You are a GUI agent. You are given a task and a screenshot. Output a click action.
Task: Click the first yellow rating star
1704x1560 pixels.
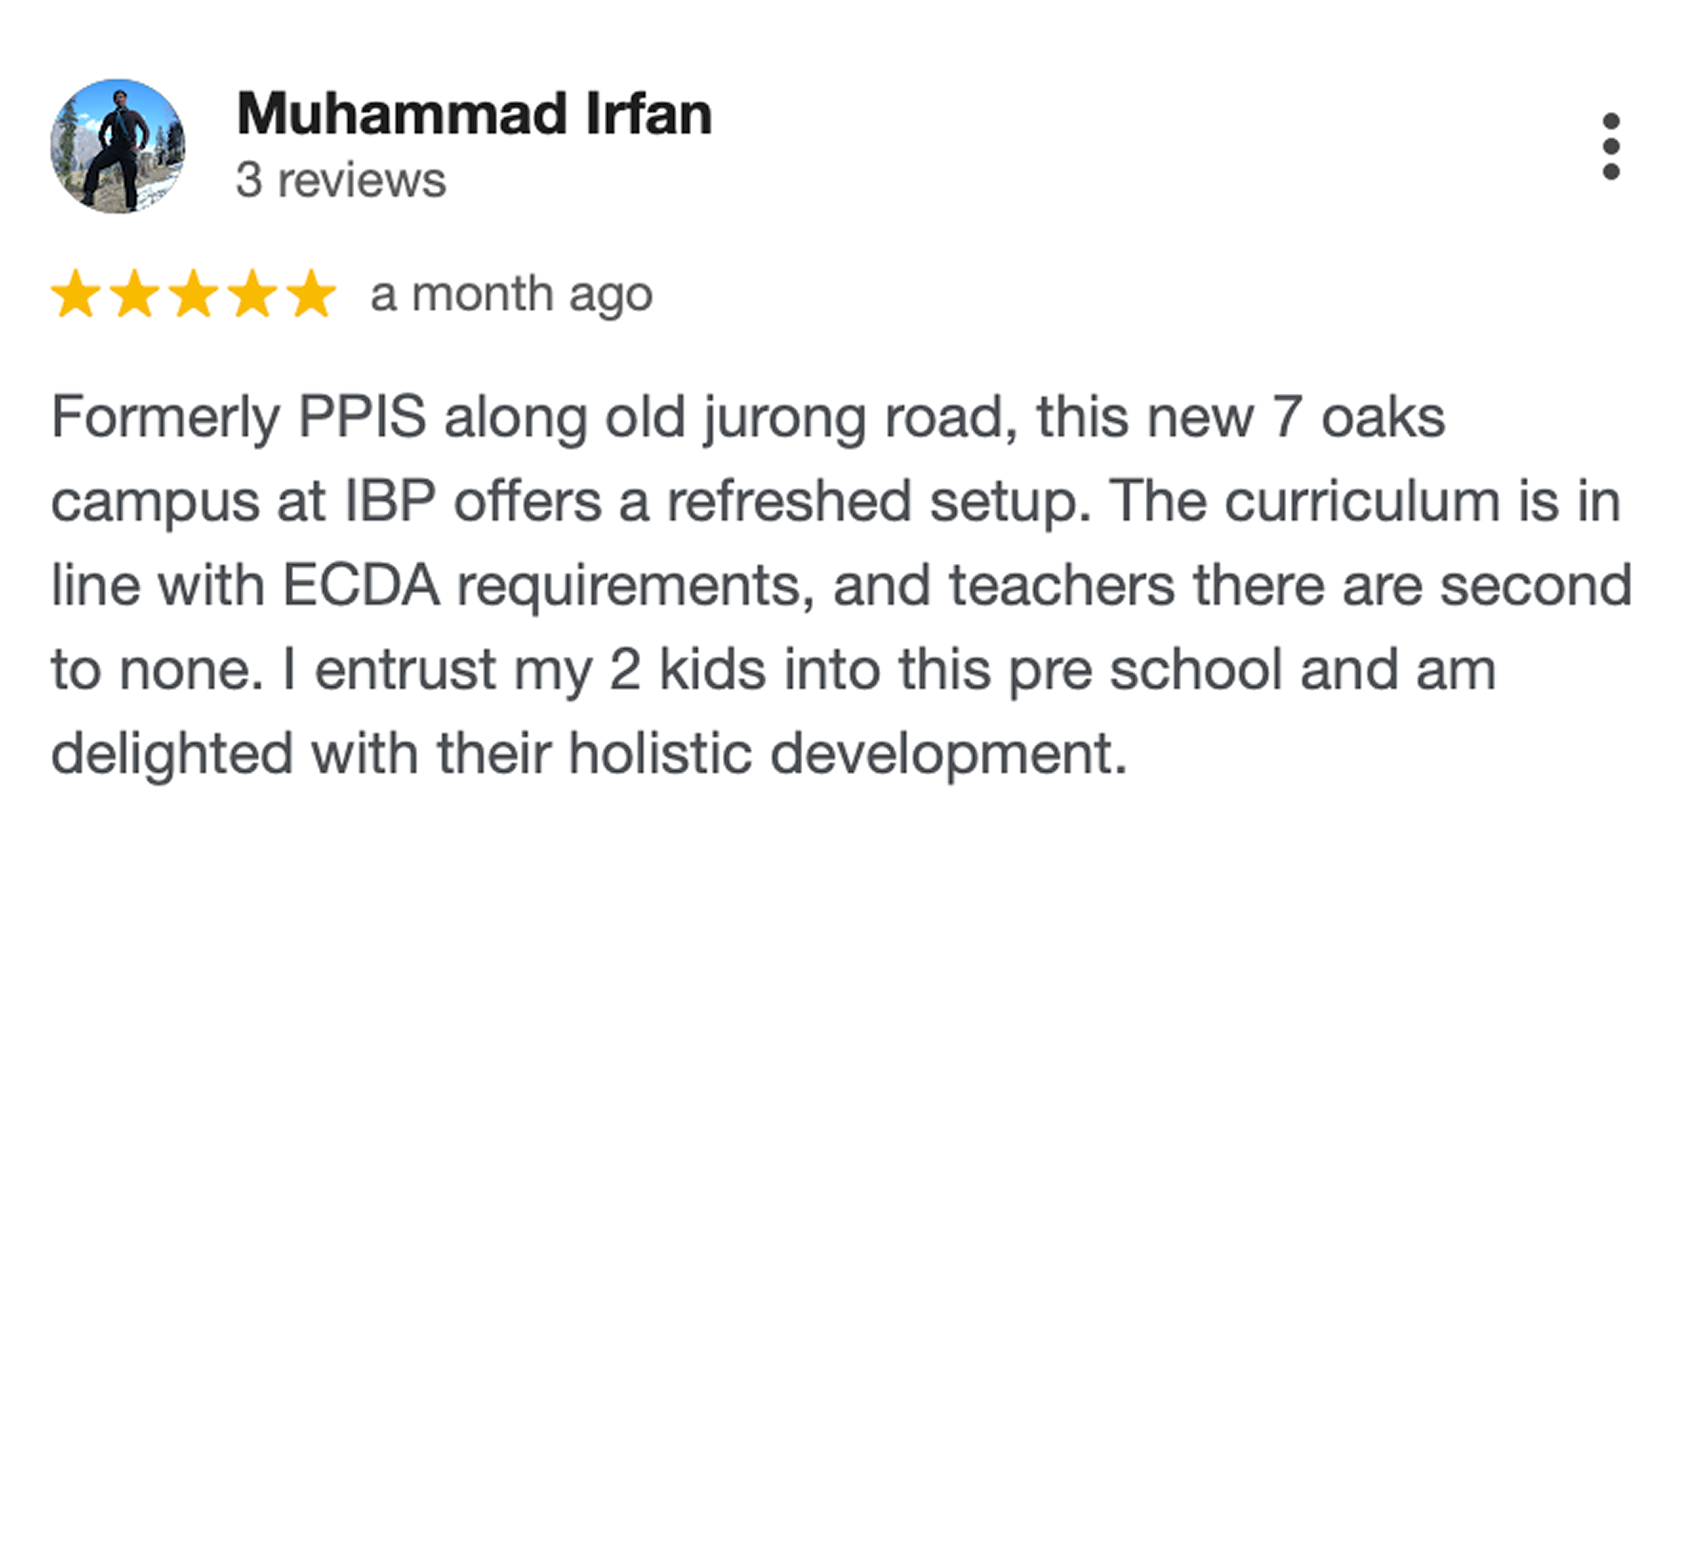(75, 294)
